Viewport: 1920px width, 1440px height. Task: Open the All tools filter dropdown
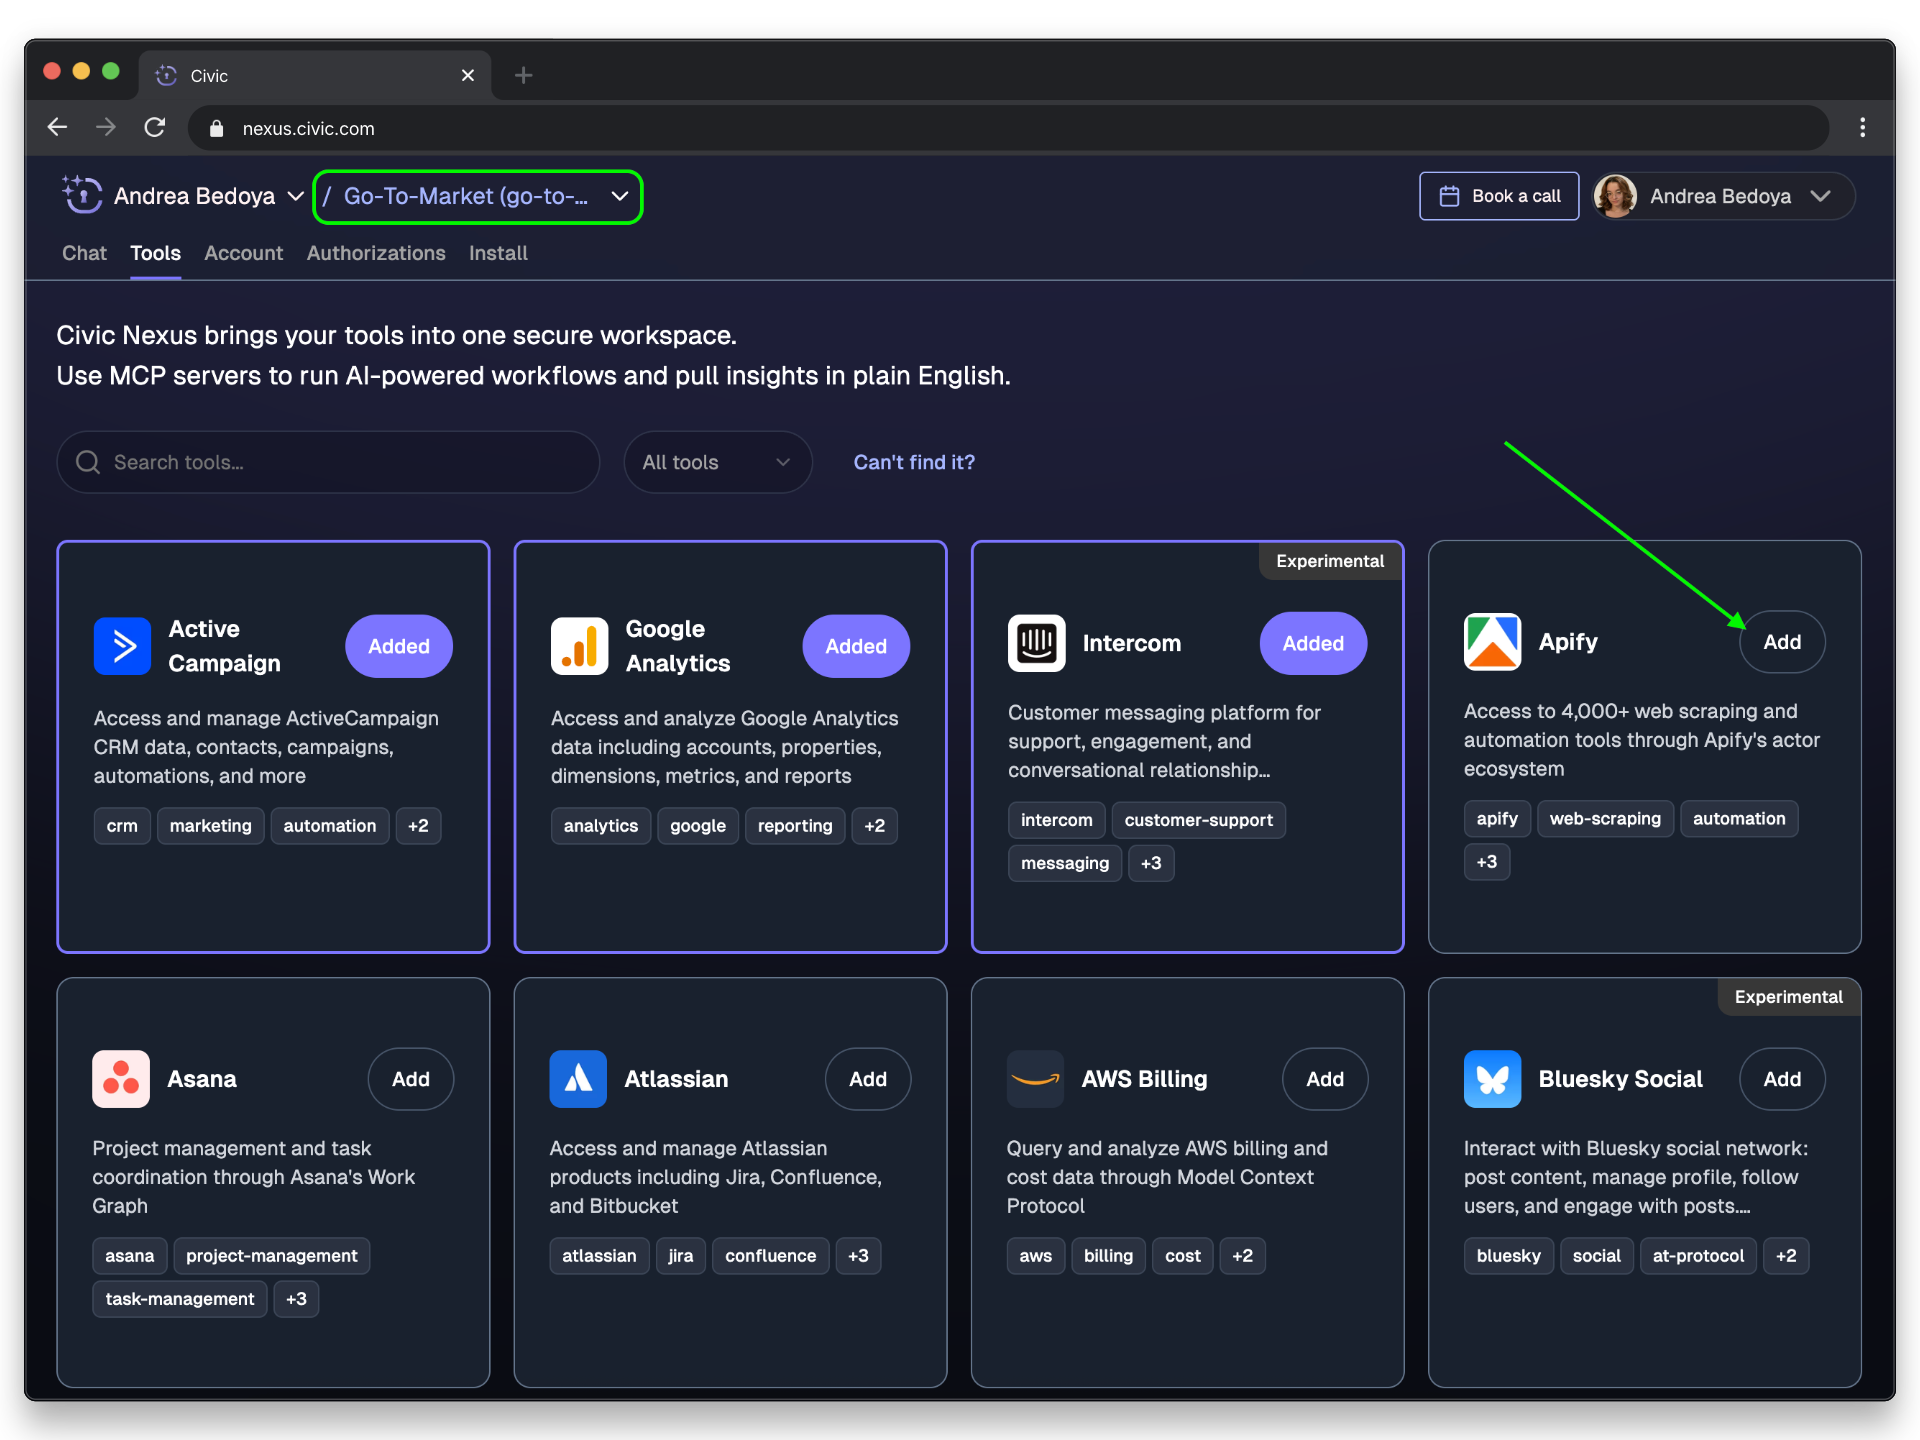click(x=717, y=462)
